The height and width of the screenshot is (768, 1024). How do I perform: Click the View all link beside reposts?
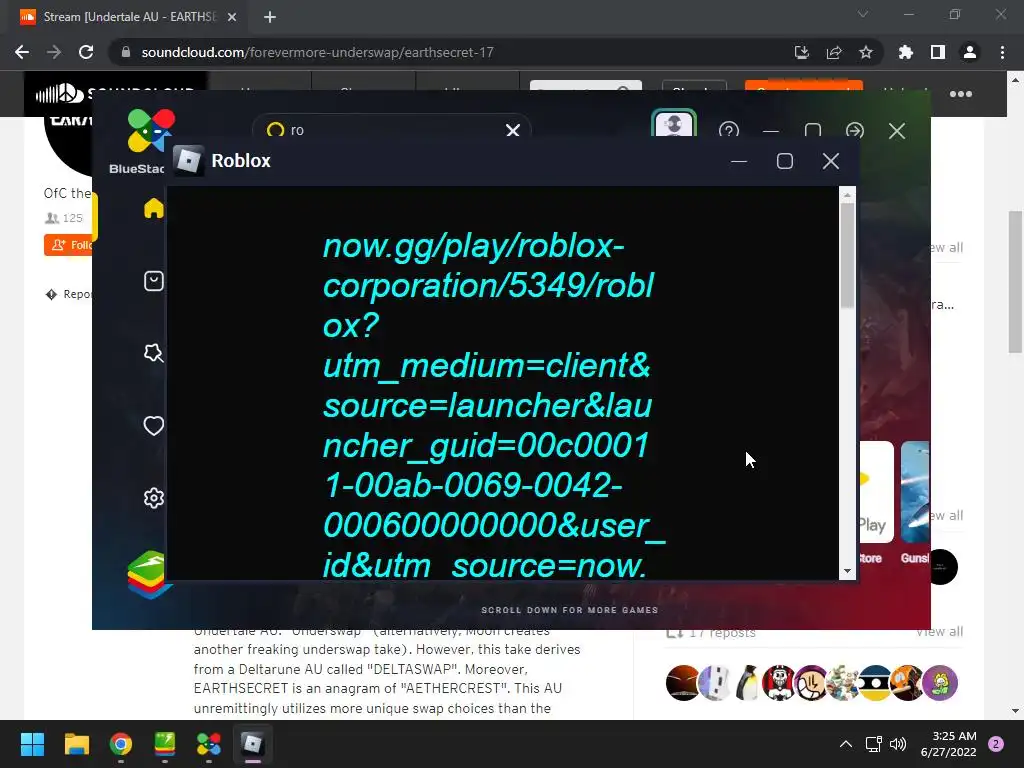coord(939,632)
